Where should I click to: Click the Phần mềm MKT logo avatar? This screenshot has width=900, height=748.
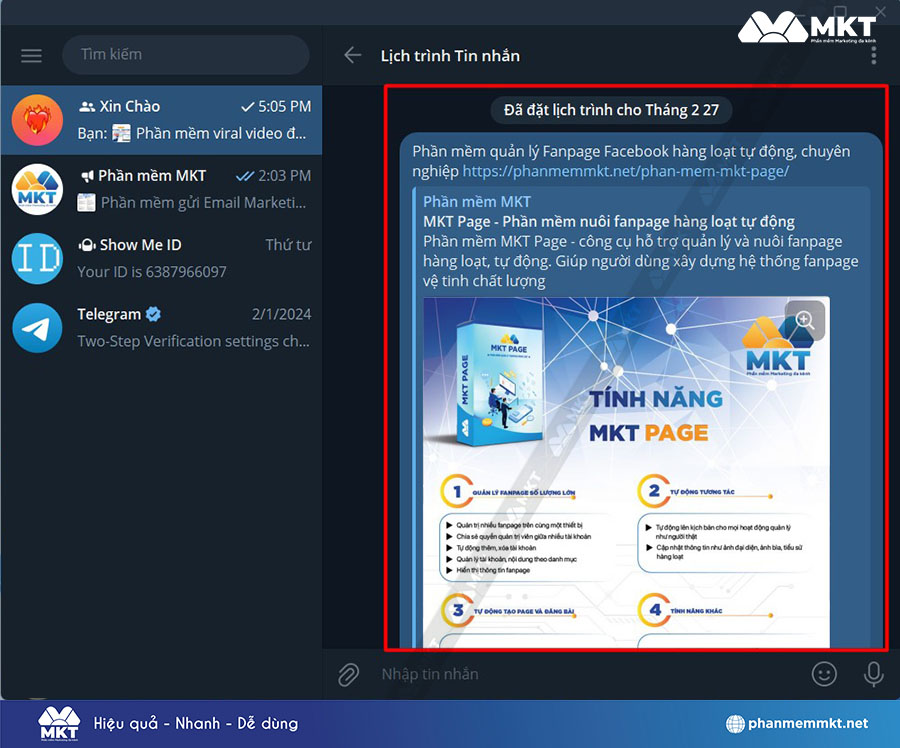click(x=37, y=189)
